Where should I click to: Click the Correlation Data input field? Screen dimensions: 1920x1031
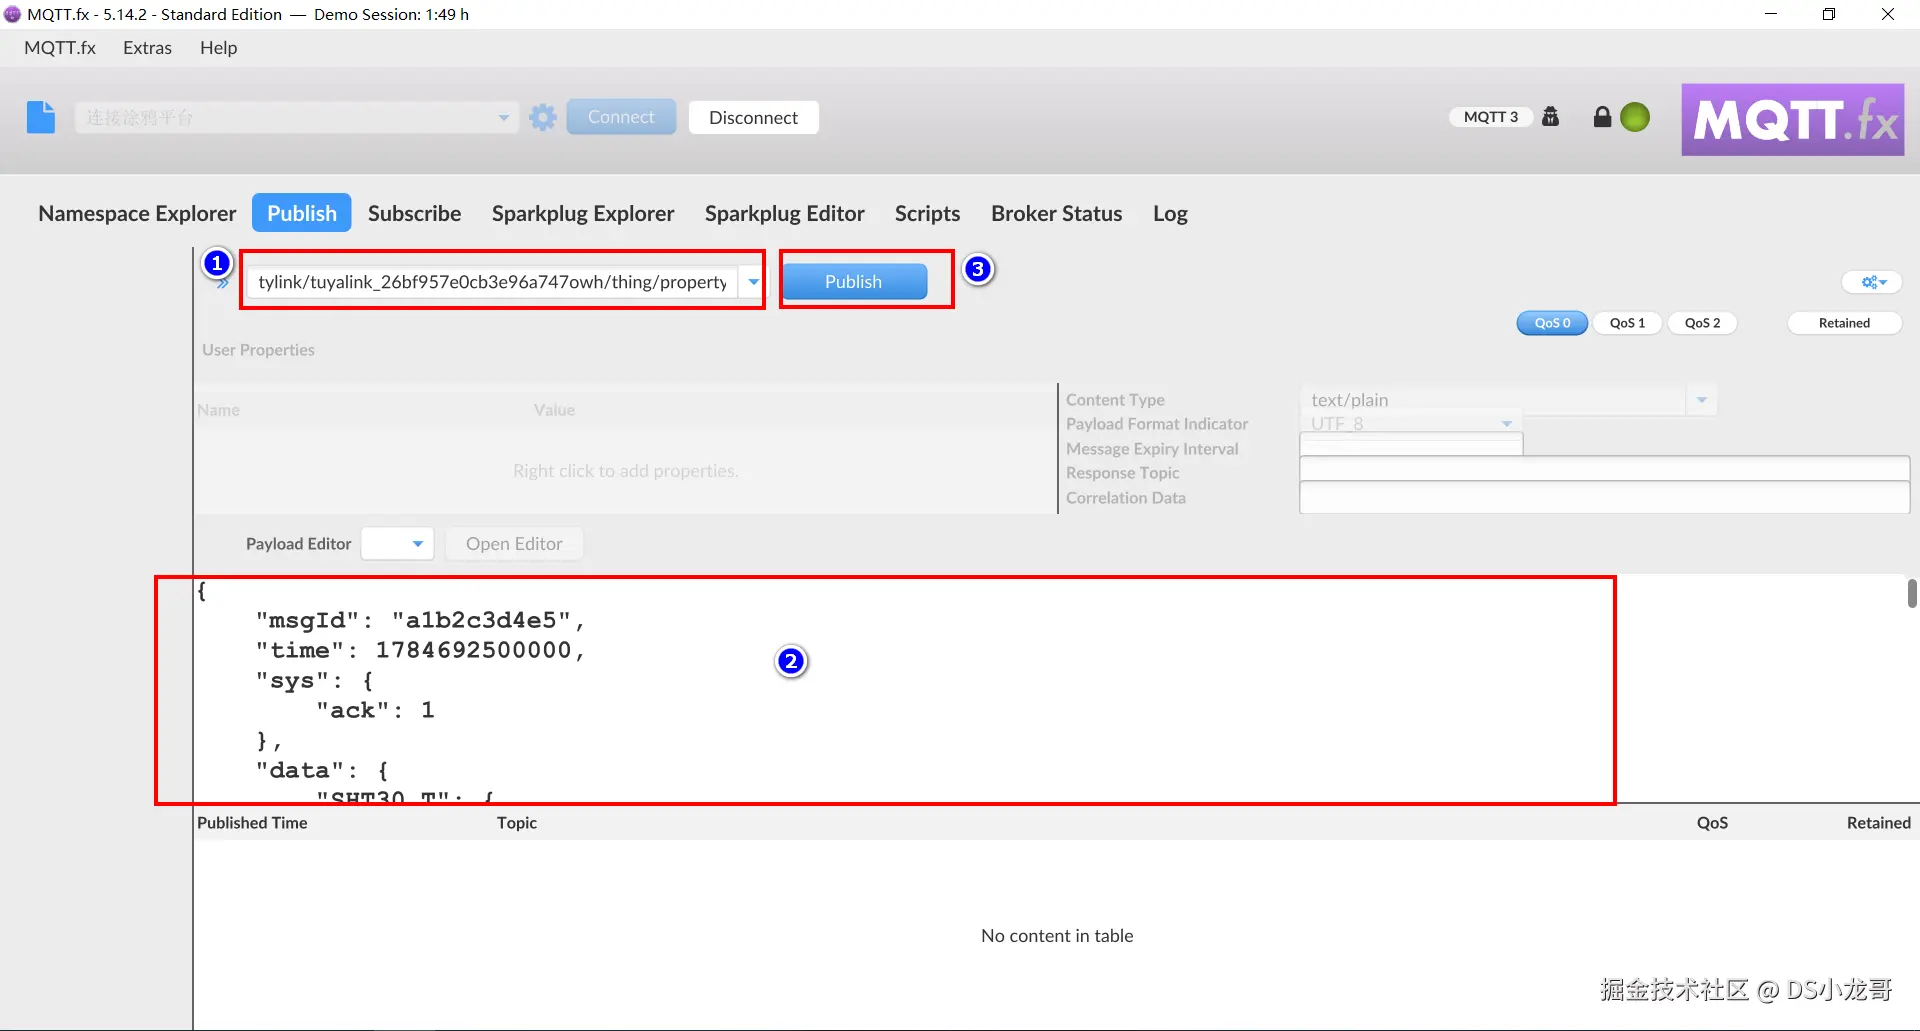[1604, 497]
